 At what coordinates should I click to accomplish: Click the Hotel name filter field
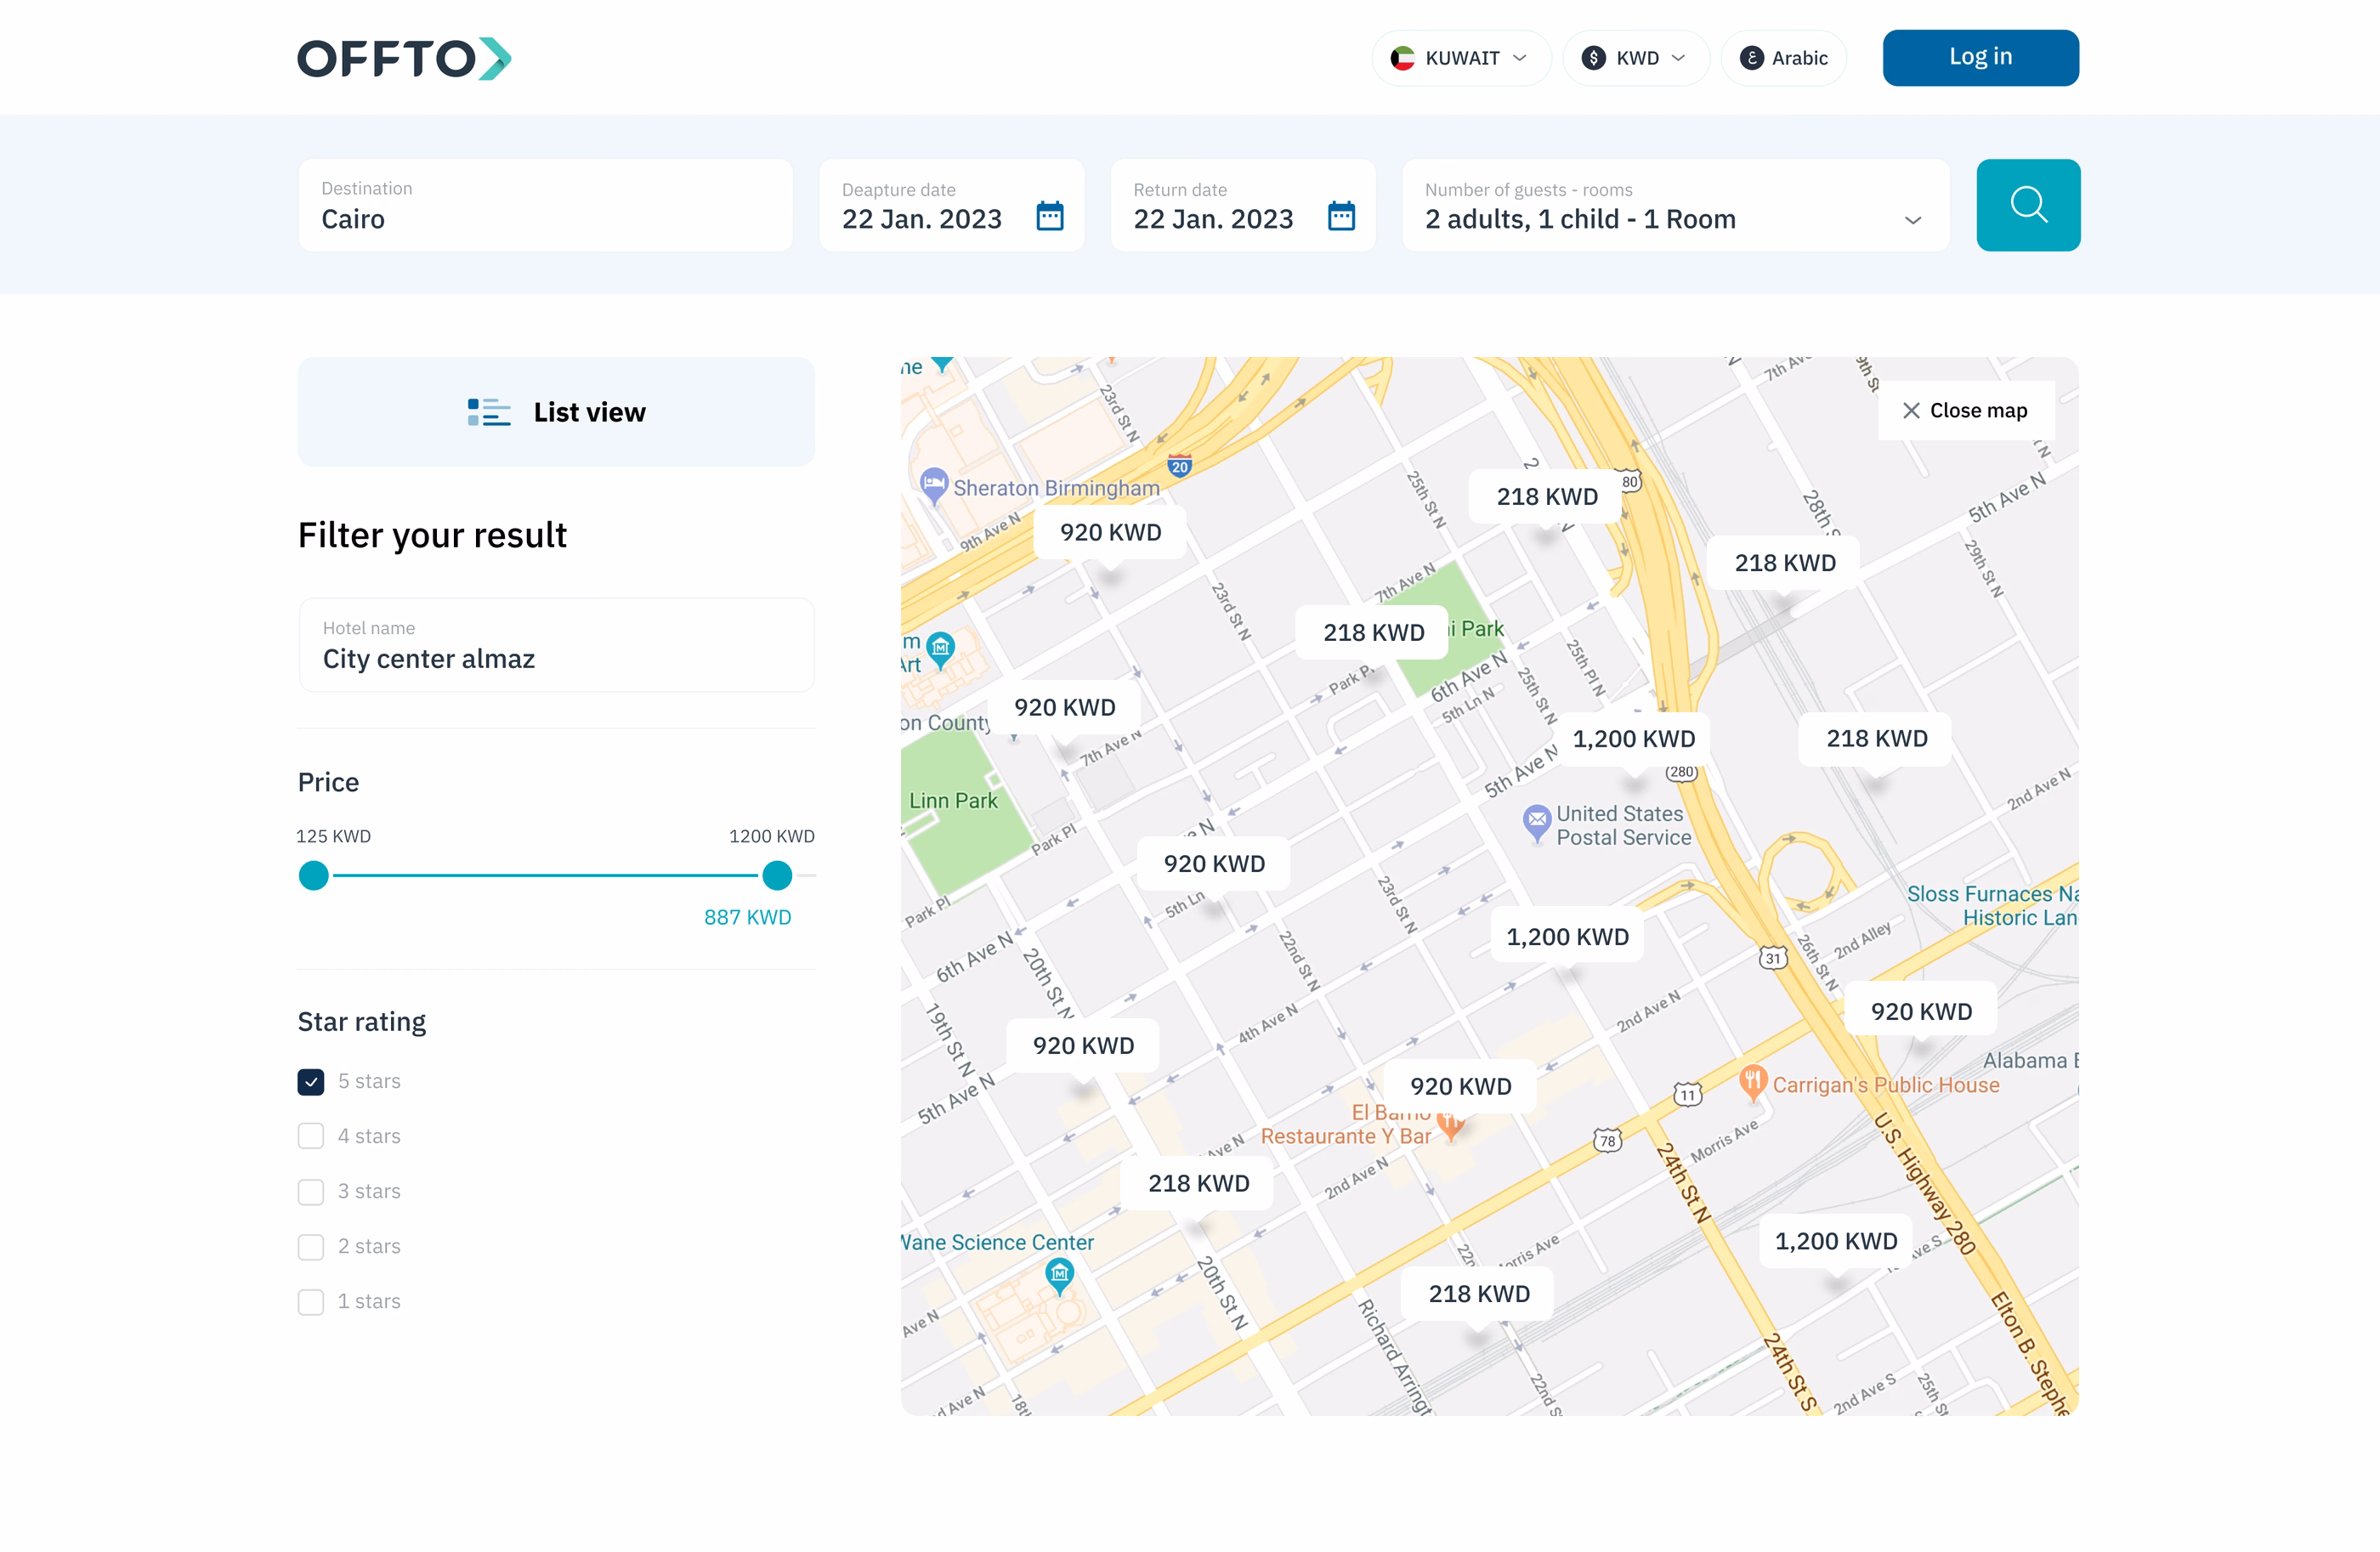pyautogui.click(x=556, y=645)
